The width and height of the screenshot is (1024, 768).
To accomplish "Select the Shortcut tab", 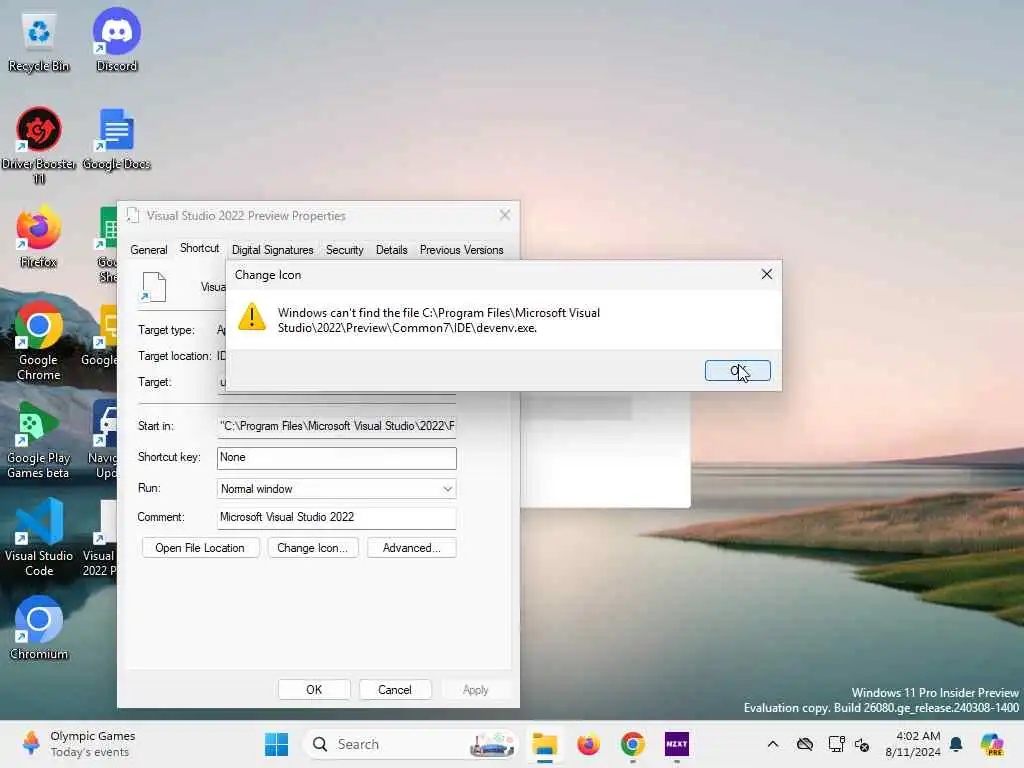I will [199, 248].
